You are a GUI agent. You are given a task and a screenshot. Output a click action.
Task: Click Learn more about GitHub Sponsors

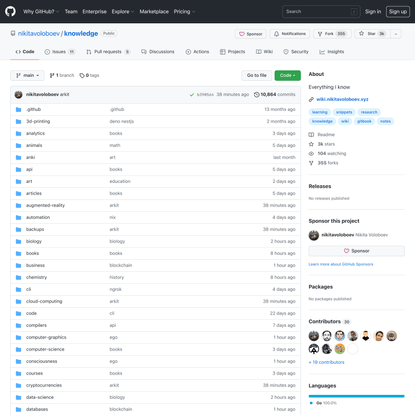341,264
